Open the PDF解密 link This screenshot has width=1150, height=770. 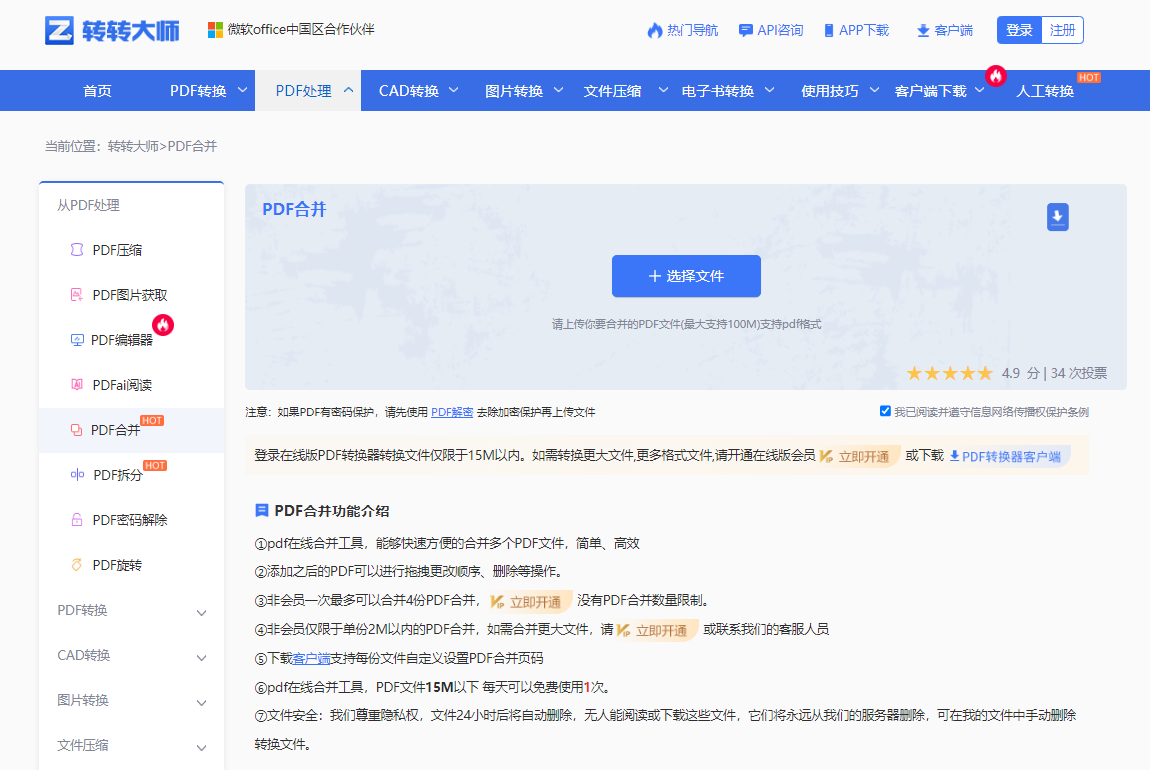point(452,412)
